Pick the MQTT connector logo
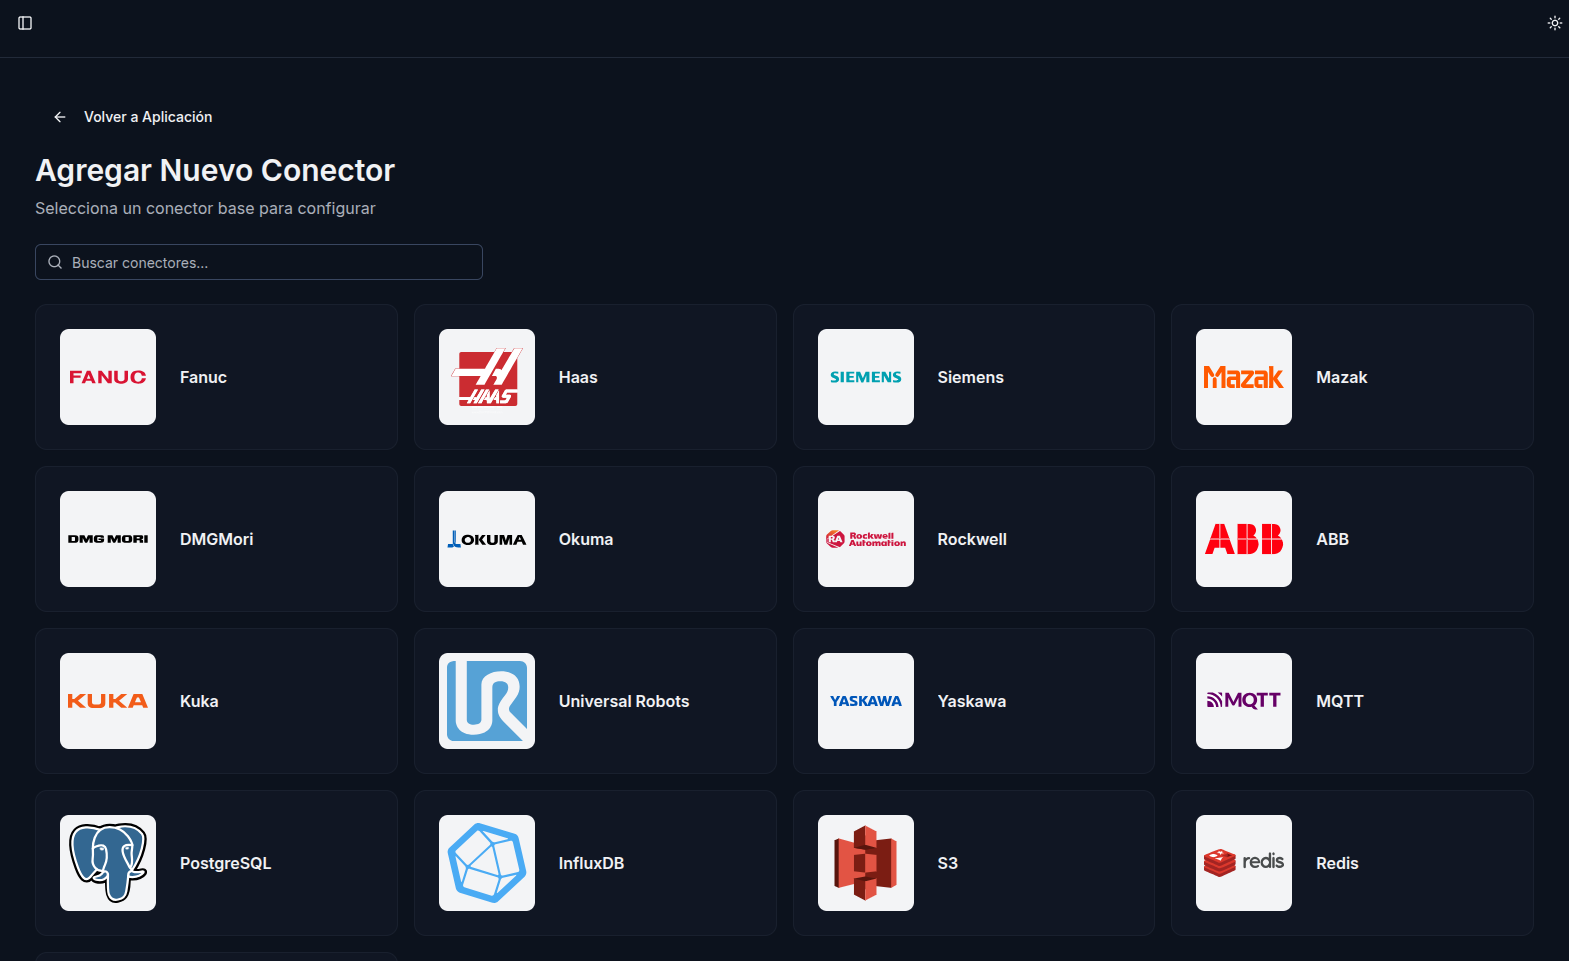The height and width of the screenshot is (961, 1569). click(1243, 701)
